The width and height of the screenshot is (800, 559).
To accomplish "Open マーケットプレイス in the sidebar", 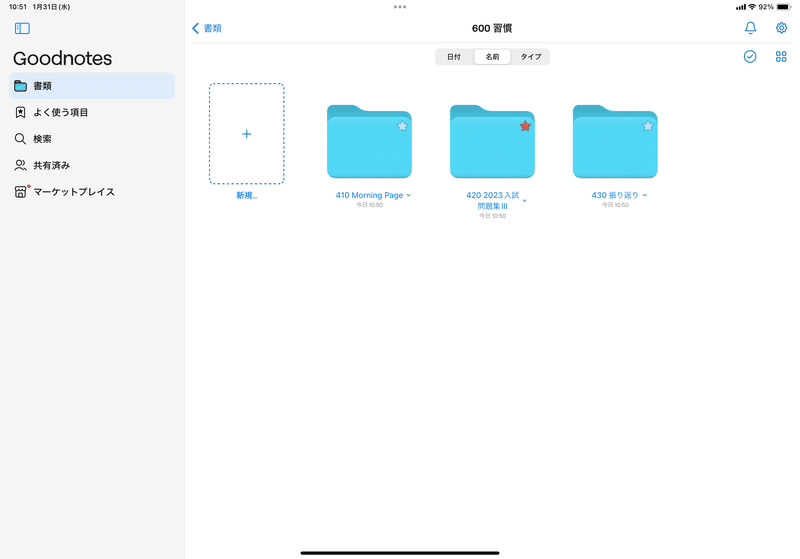I will (92, 192).
